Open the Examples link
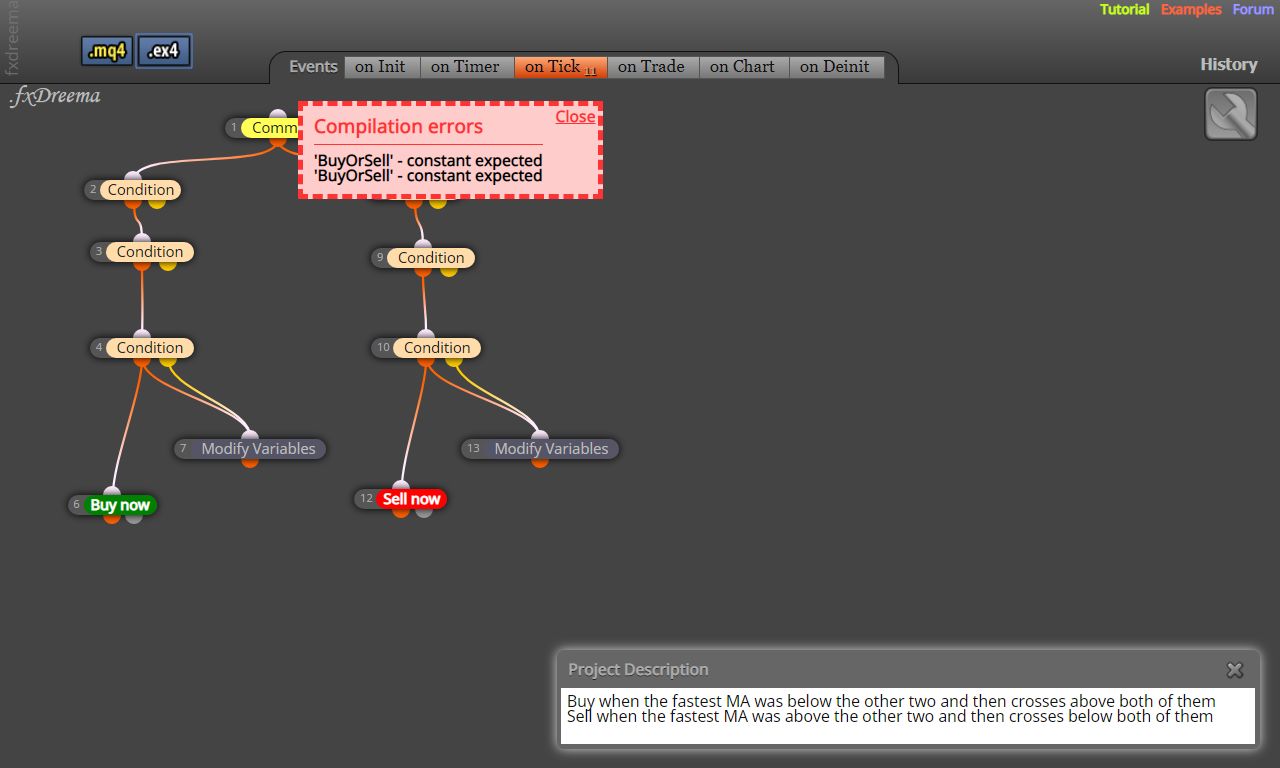The width and height of the screenshot is (1280, 768). tap(1191, 10)
